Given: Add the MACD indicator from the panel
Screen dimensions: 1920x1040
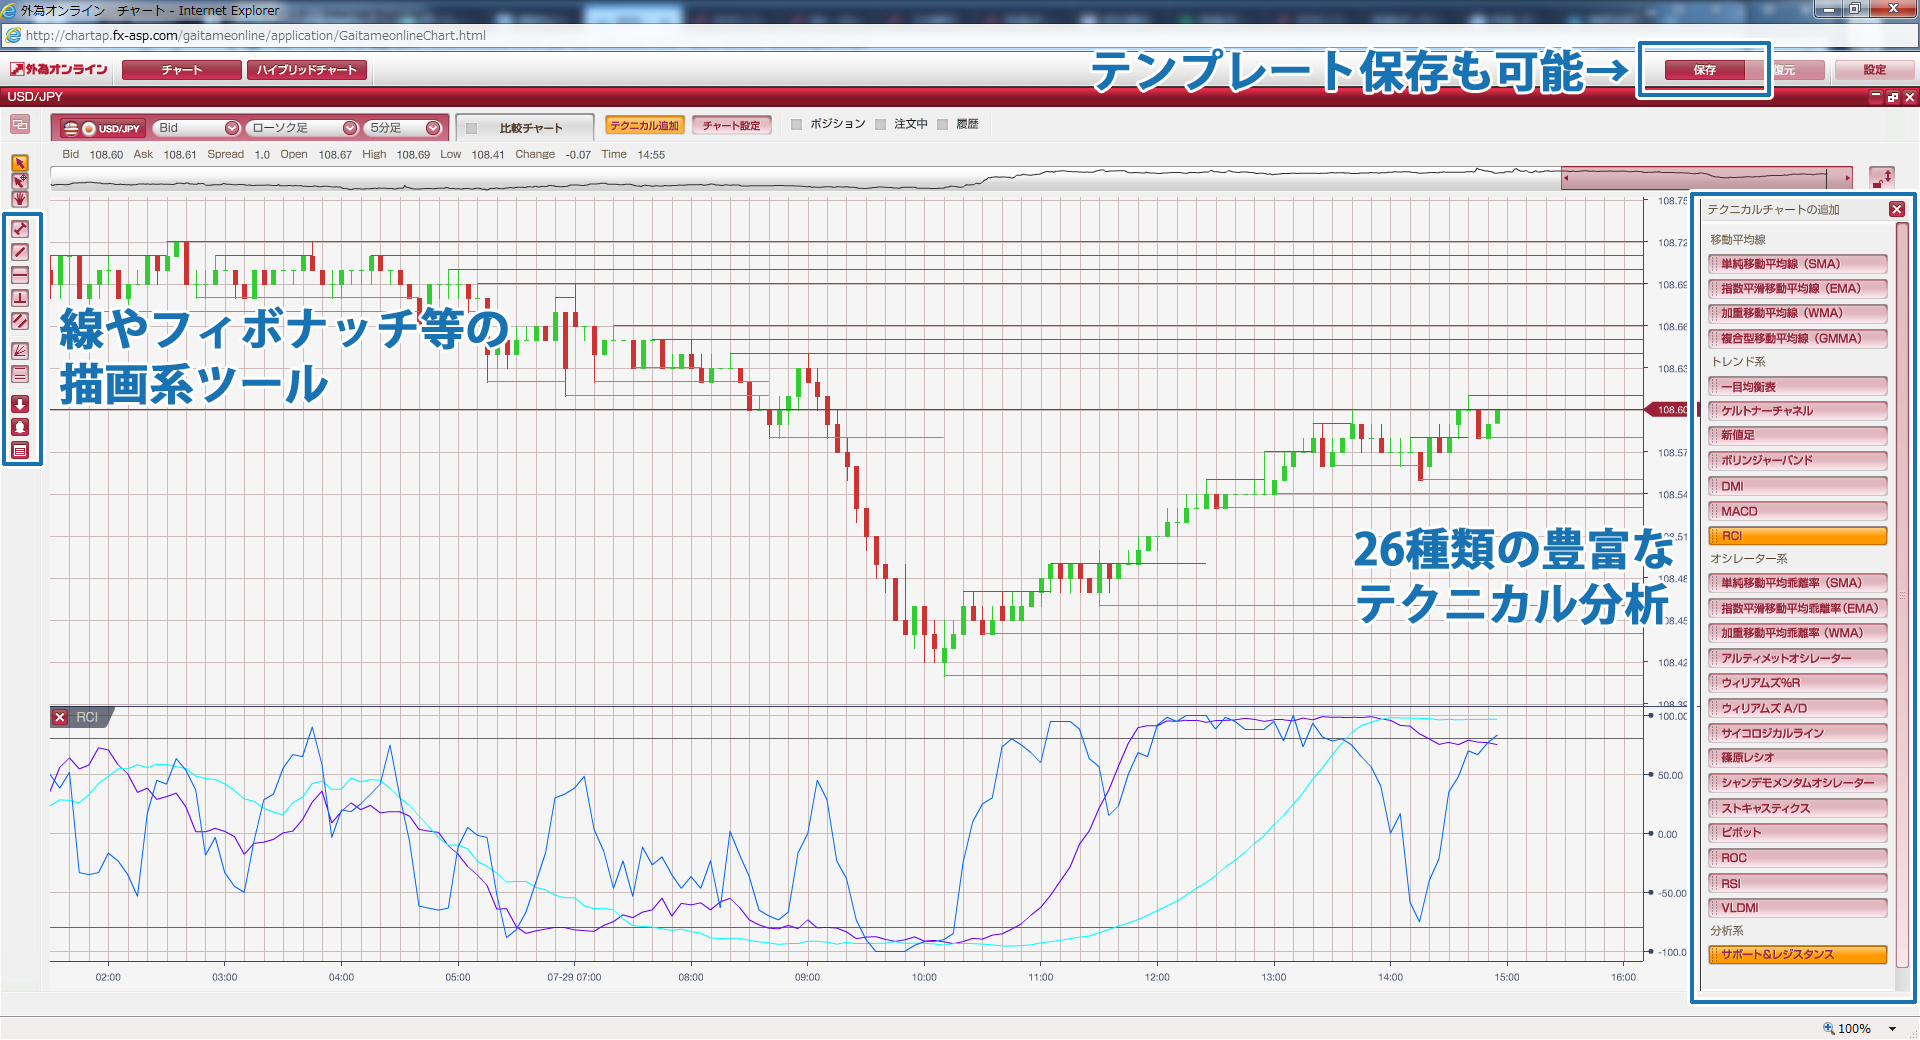Looking at the screenshot, I should pyautogui.click(x=1797, y=510).
